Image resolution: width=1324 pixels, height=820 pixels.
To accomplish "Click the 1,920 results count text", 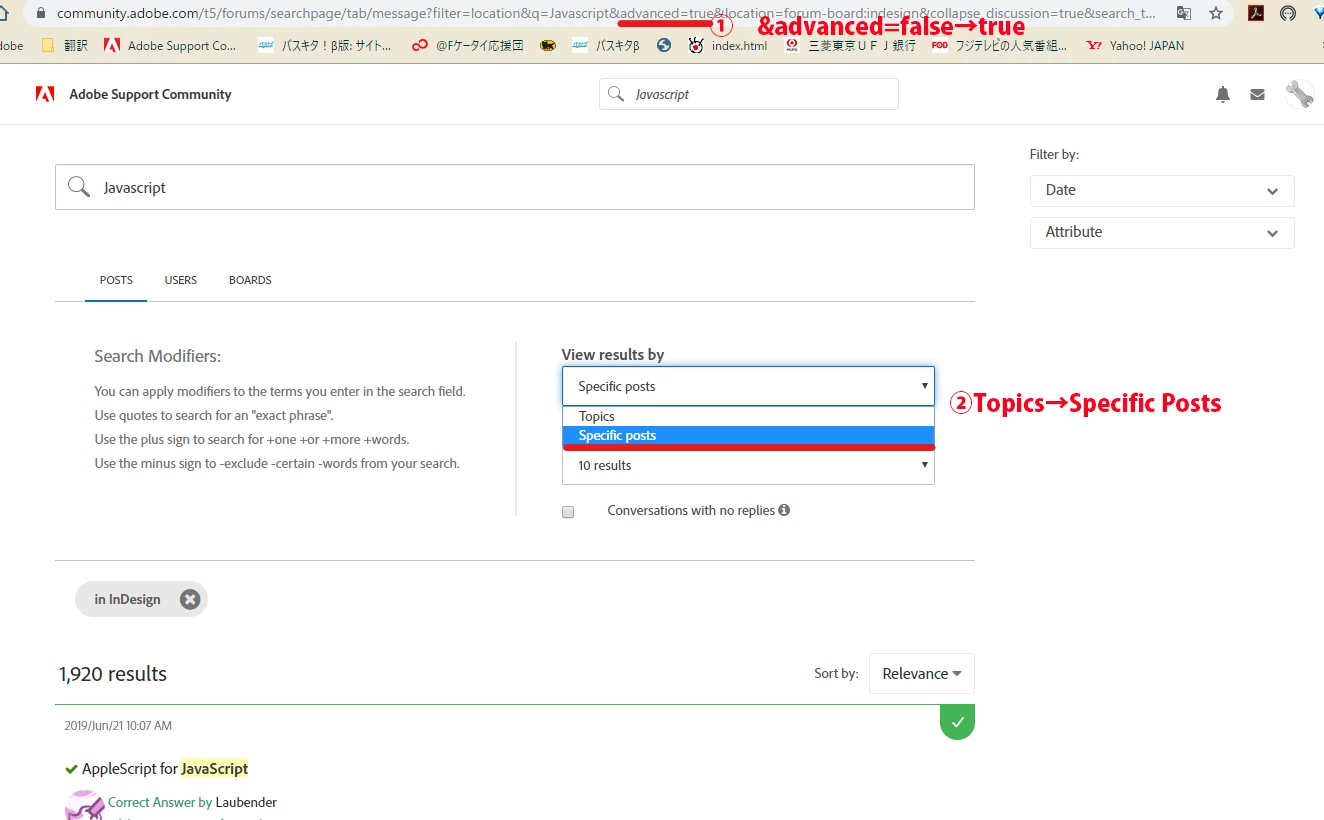I will (113, 674).
